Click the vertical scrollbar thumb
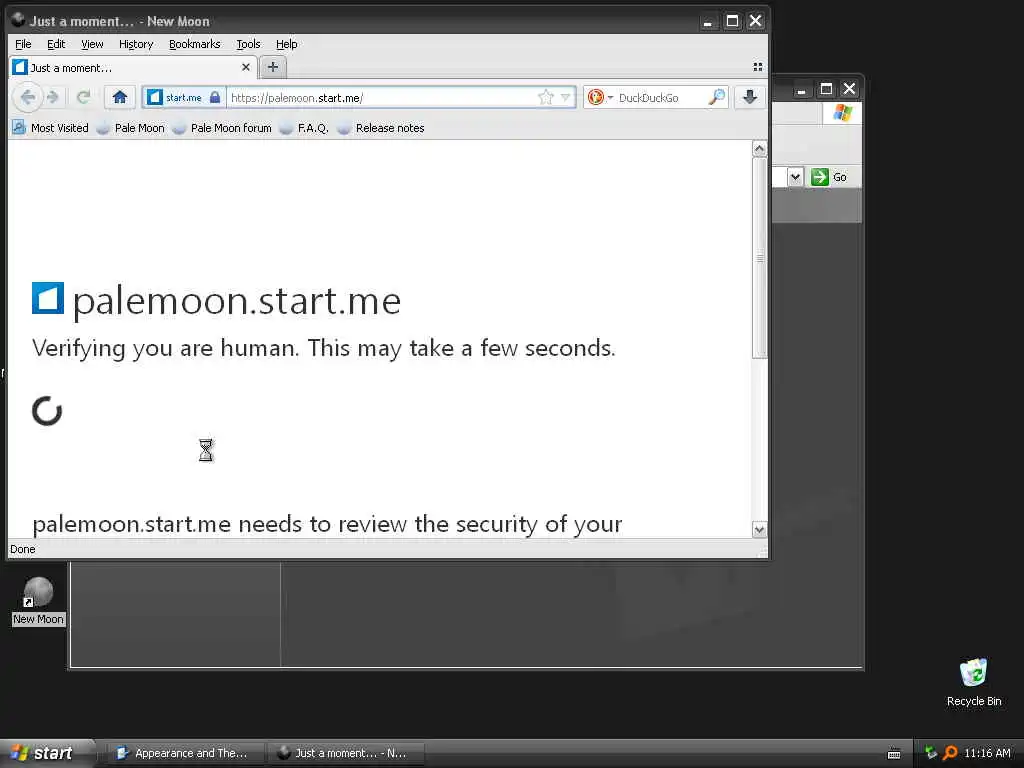The width and height of the screenshot is (1024, 768). [759, 258]
